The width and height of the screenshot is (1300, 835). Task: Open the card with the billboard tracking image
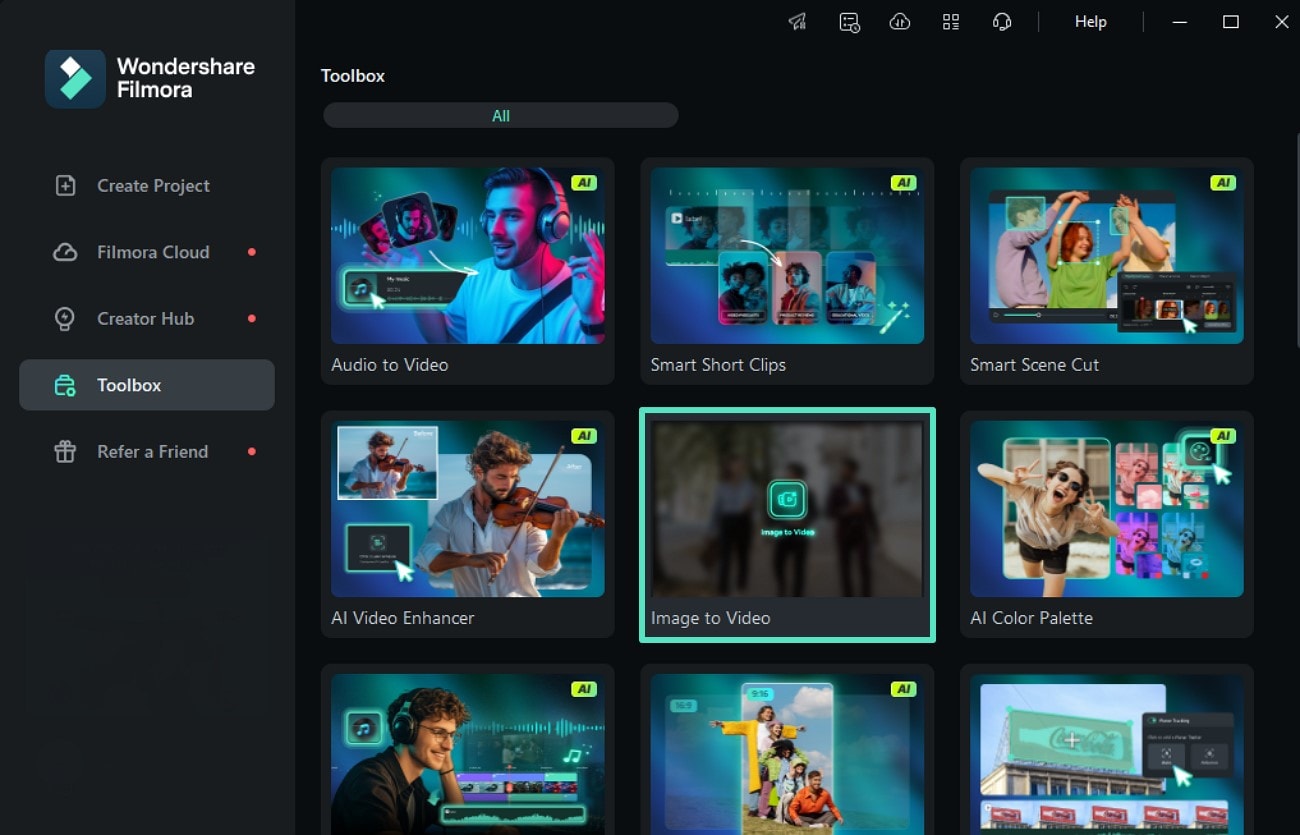coord(1107,749)
